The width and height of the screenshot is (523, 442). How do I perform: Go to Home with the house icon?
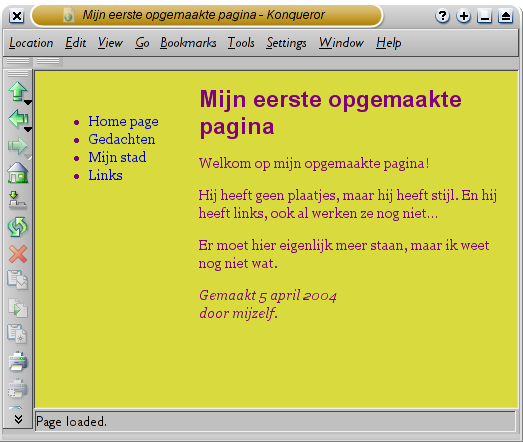[x=18, y=173]
